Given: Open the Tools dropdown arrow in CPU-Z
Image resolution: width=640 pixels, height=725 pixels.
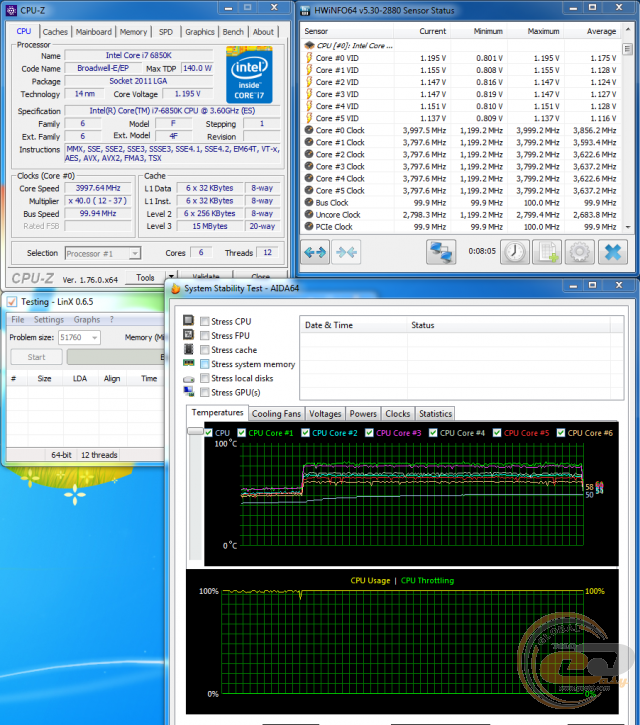Looking at the screenshot, I should click(x=171, y=277).
